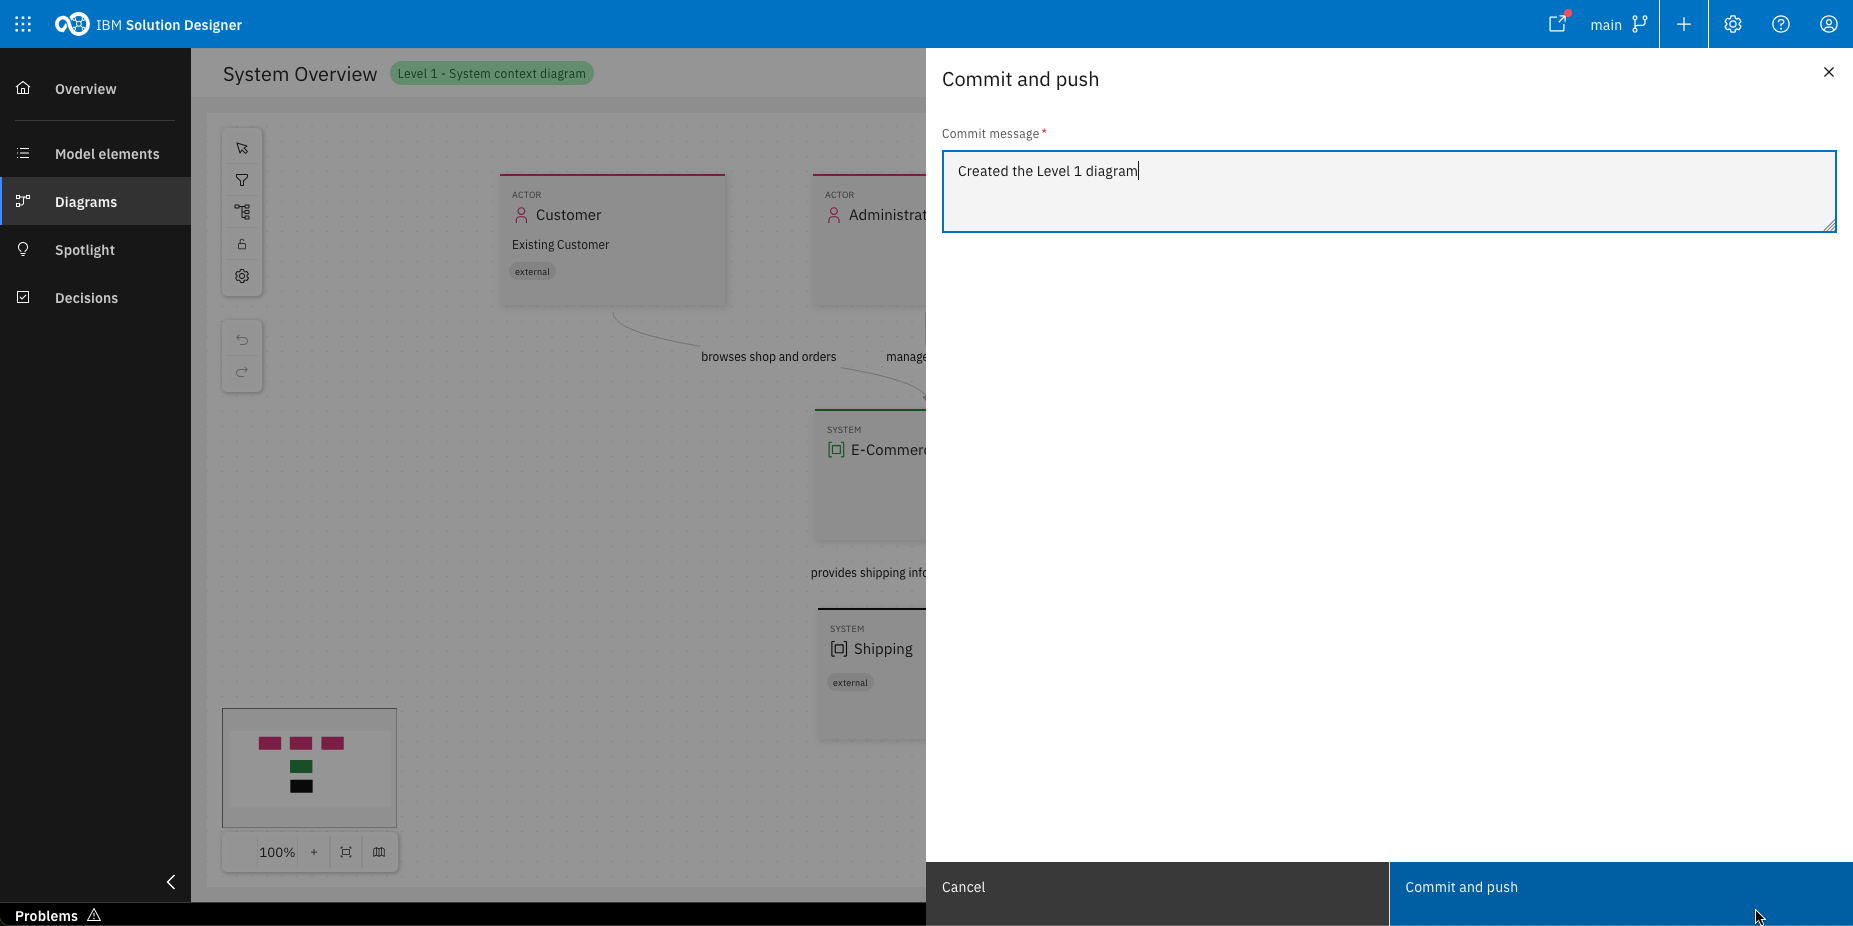Viewport: 1853px width, 926px height.
Task: Open the help question mark icon
Action: pyautogui.click(x=1781, y=24)
